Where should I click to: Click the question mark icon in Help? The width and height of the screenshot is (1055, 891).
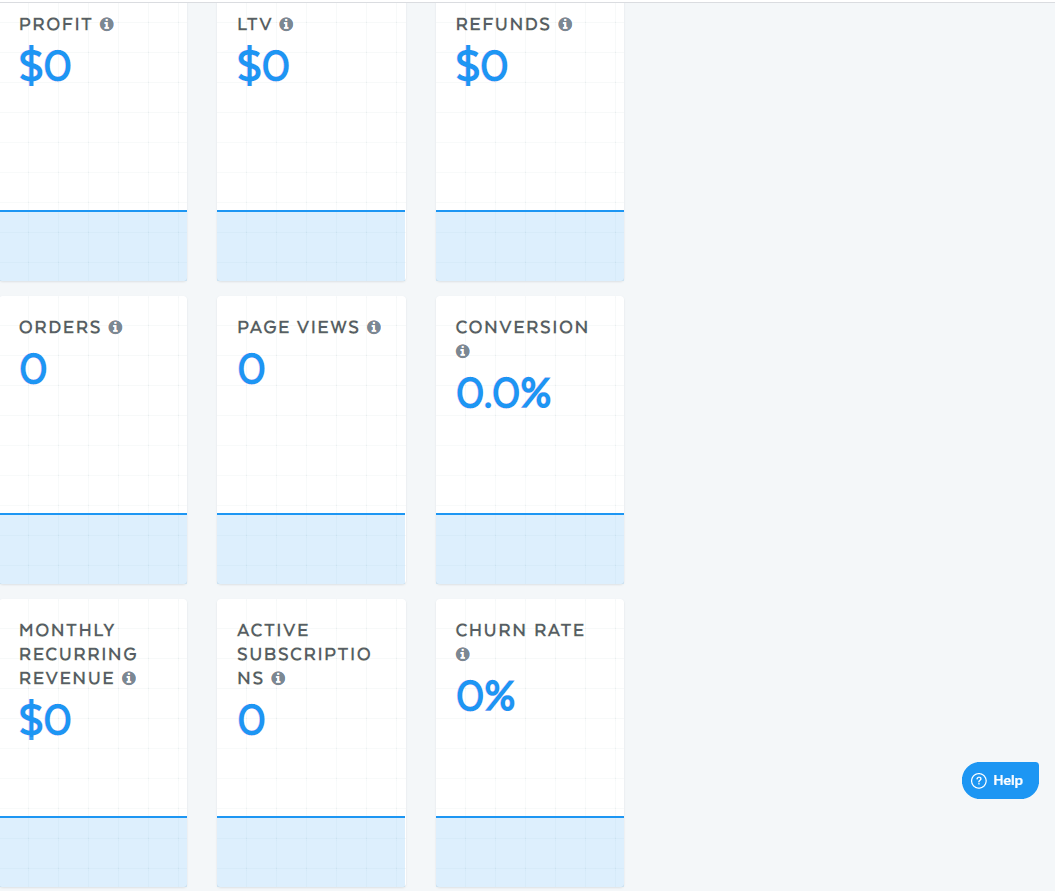click(x=979, y=781)
